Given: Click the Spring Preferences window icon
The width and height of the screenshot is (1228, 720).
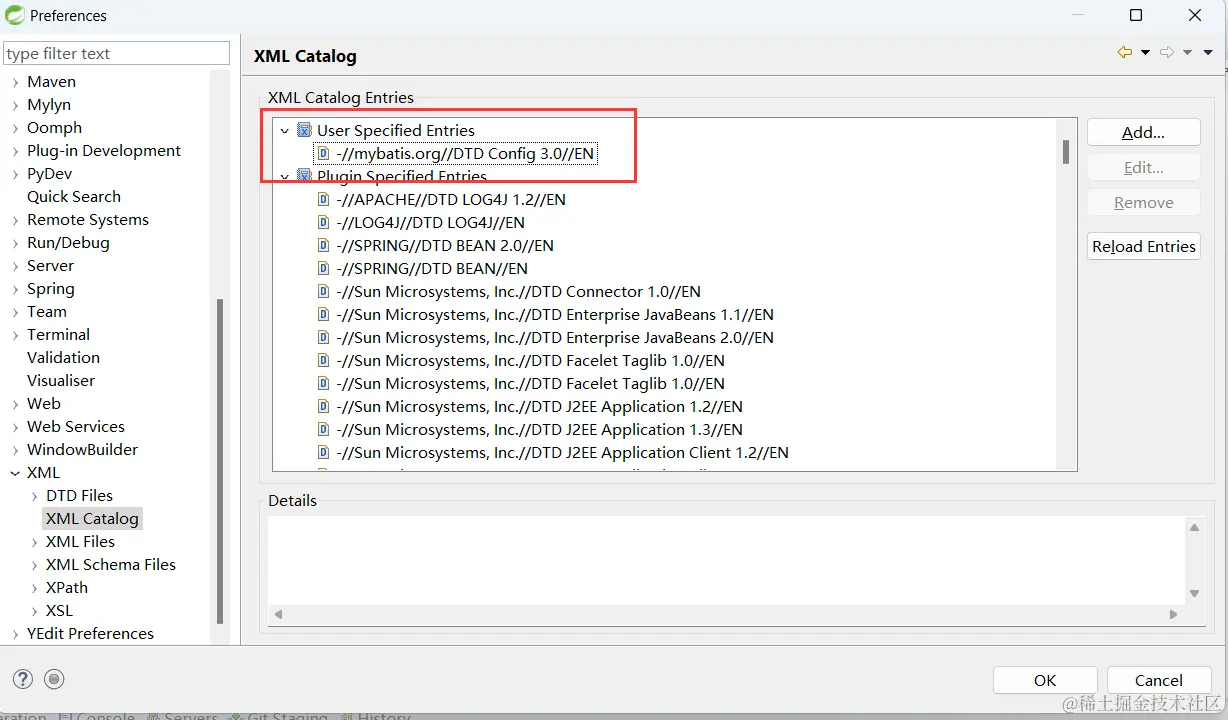Looking at the screenshot, I should 14,15.
